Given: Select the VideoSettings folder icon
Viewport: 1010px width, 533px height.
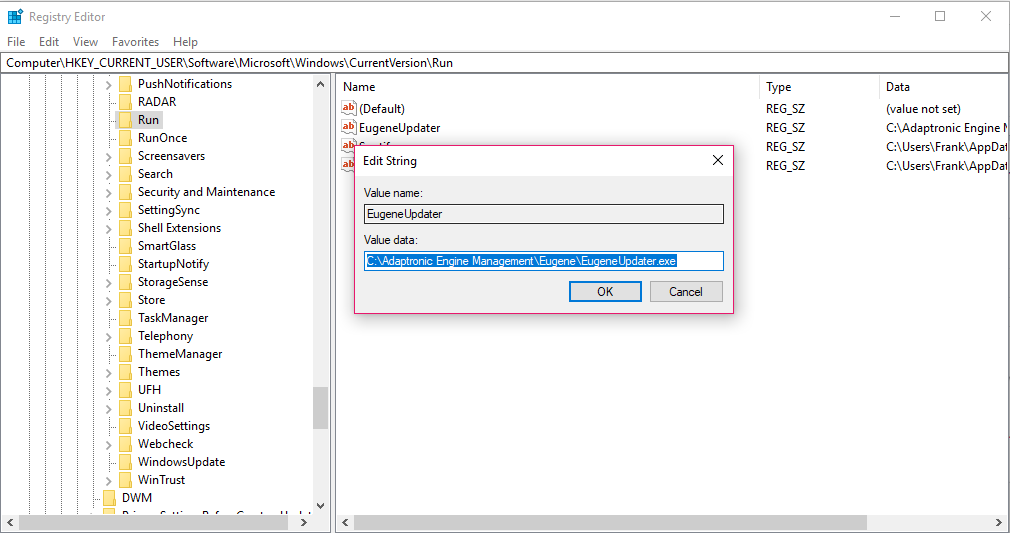Looking at the screenshot, I should (126, 427).
